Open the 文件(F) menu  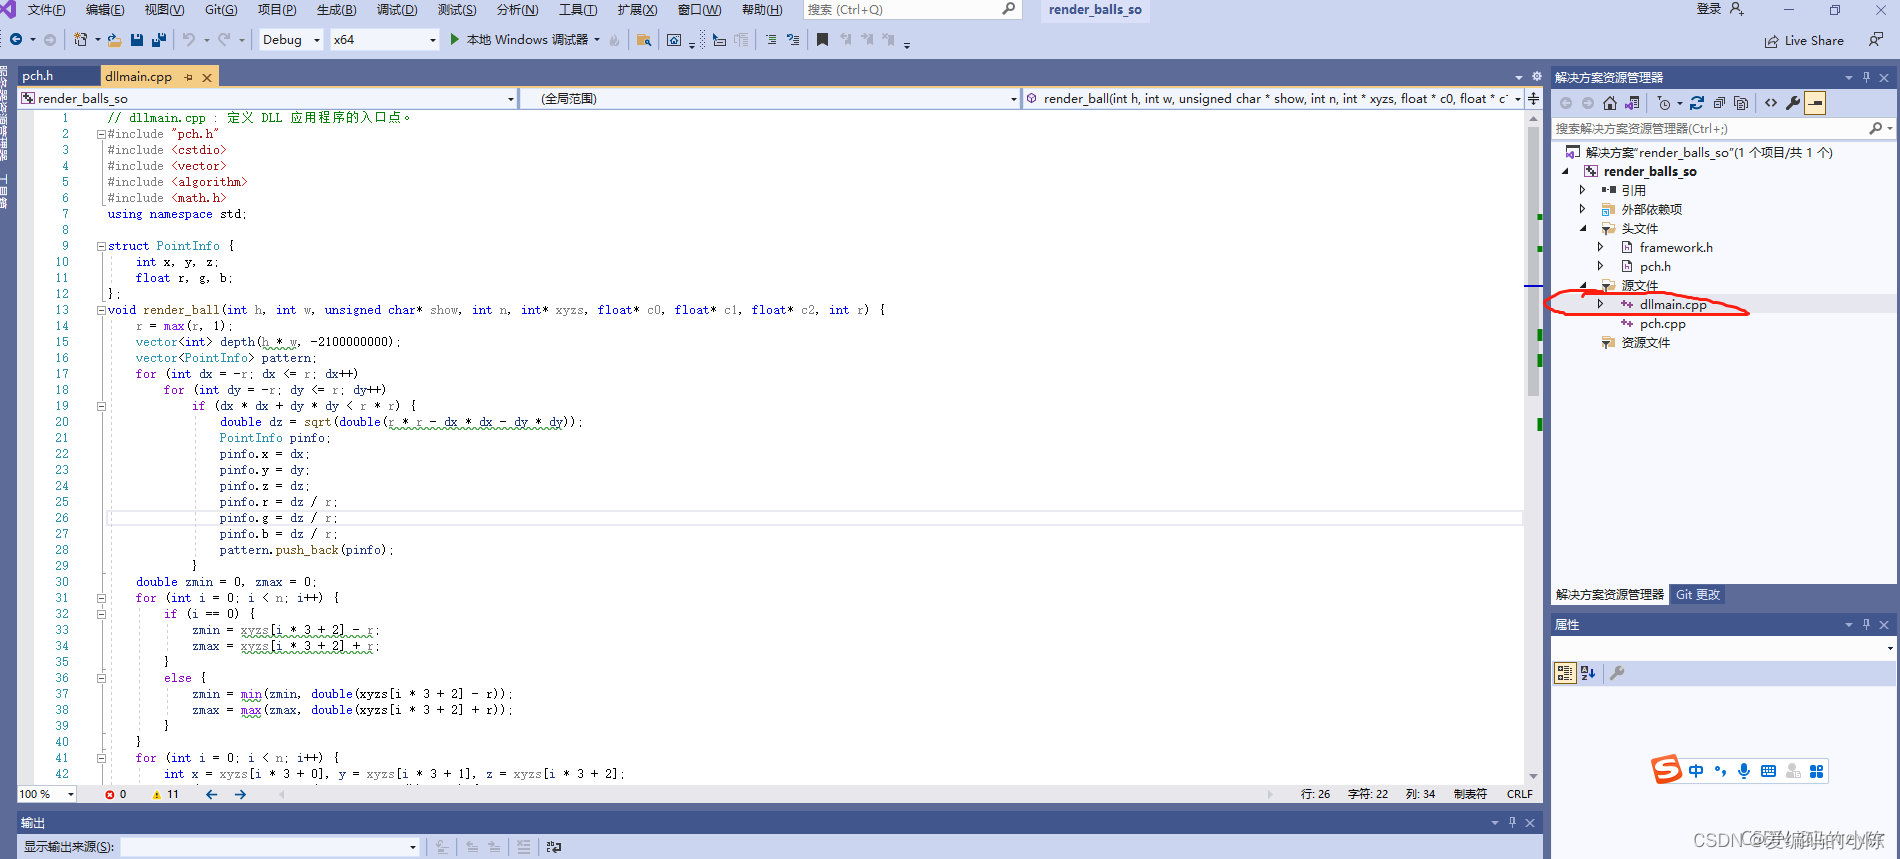[x=46, y=9]
